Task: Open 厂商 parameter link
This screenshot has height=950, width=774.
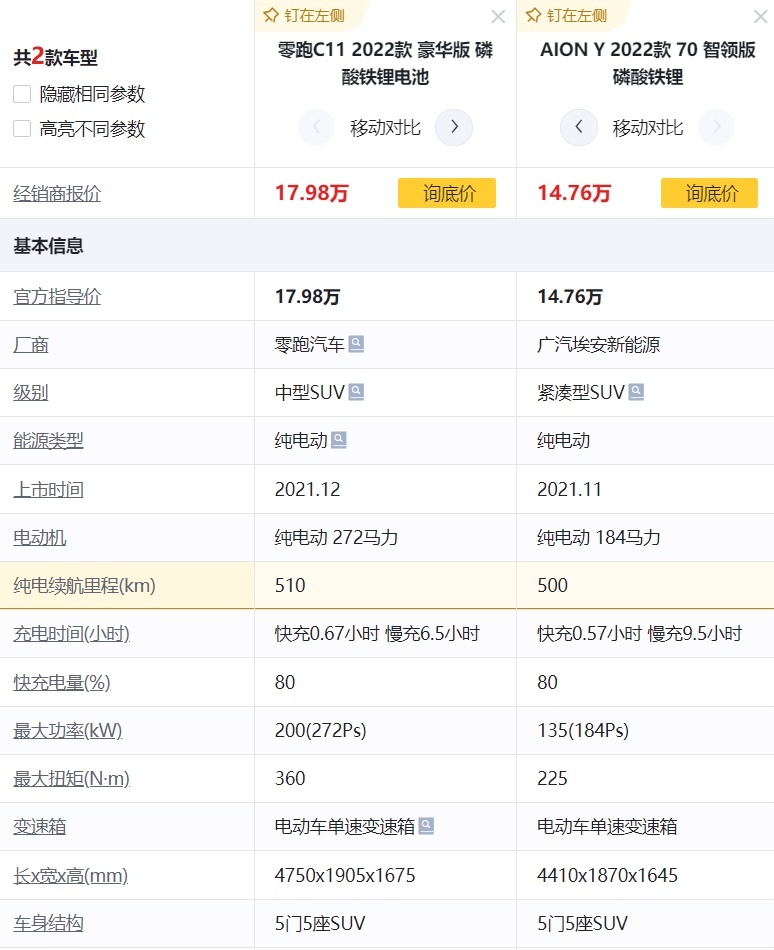Action: coord(31,345)
